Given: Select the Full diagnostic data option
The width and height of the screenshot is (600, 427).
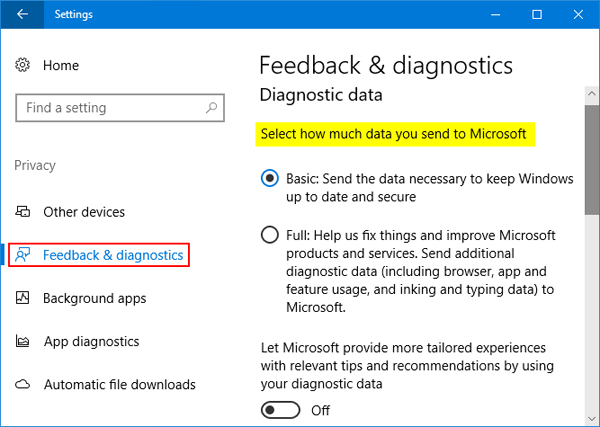Looking at the screenshot, I should 269,235.
